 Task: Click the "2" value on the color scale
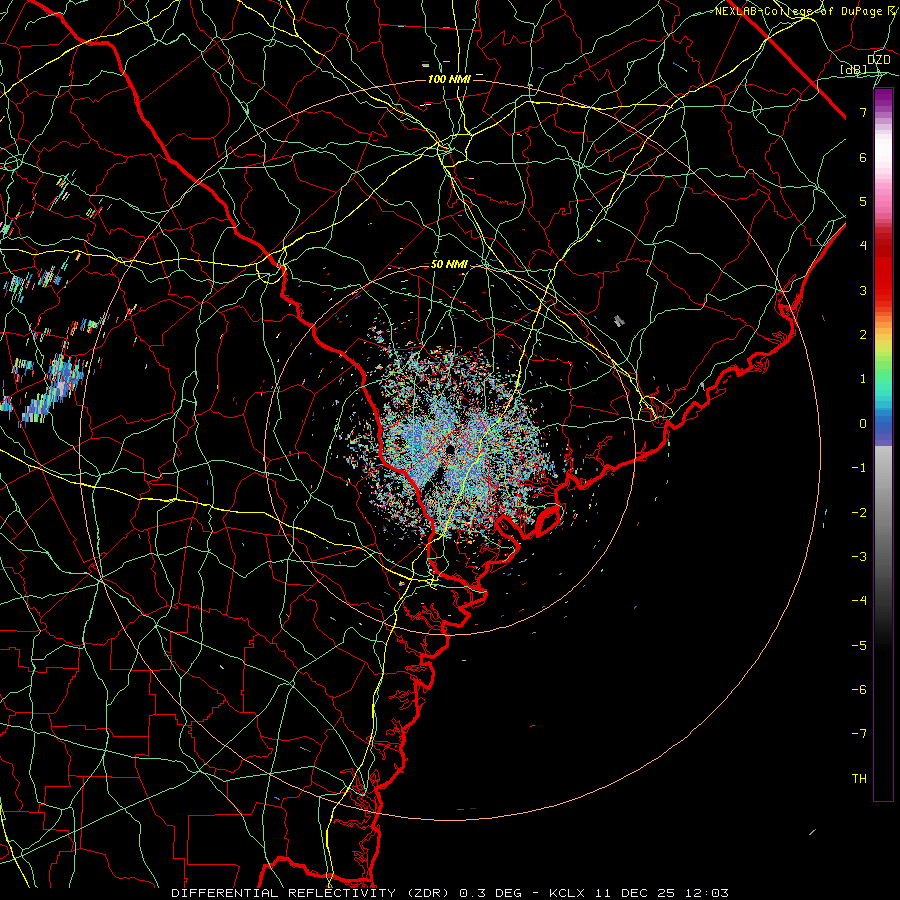click(x=863, y=335)
